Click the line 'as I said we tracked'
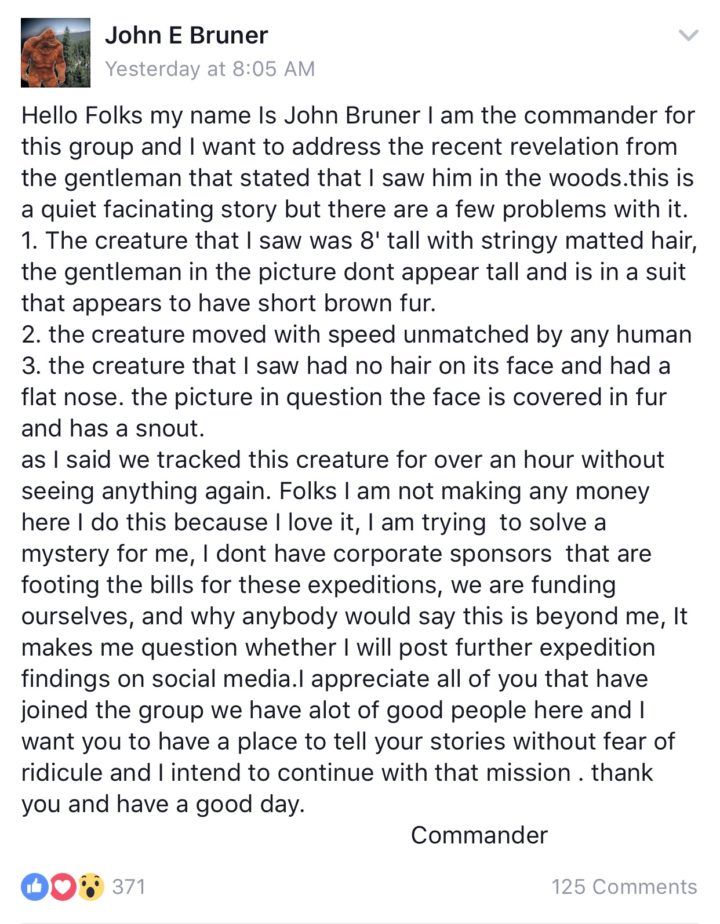This screenshot has height=924, width=720. coord(343,460)
